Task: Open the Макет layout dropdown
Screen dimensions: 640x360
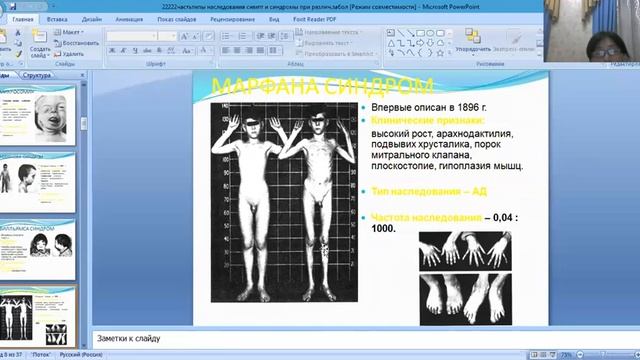Action: pos(69,32)
